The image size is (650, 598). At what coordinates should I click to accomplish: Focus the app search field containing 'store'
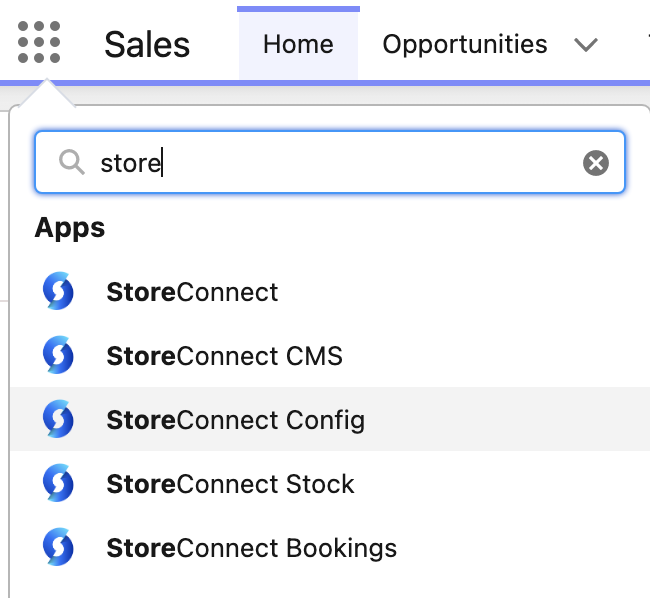(330, 162)
